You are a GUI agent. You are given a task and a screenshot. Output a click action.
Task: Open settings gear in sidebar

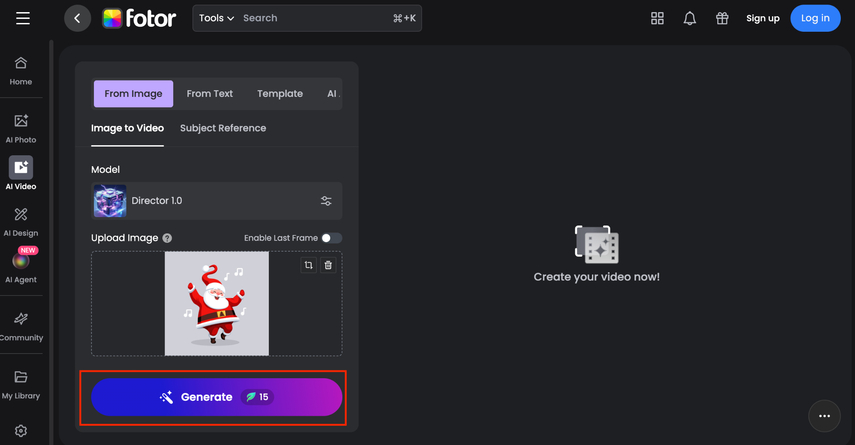[21, 431]
